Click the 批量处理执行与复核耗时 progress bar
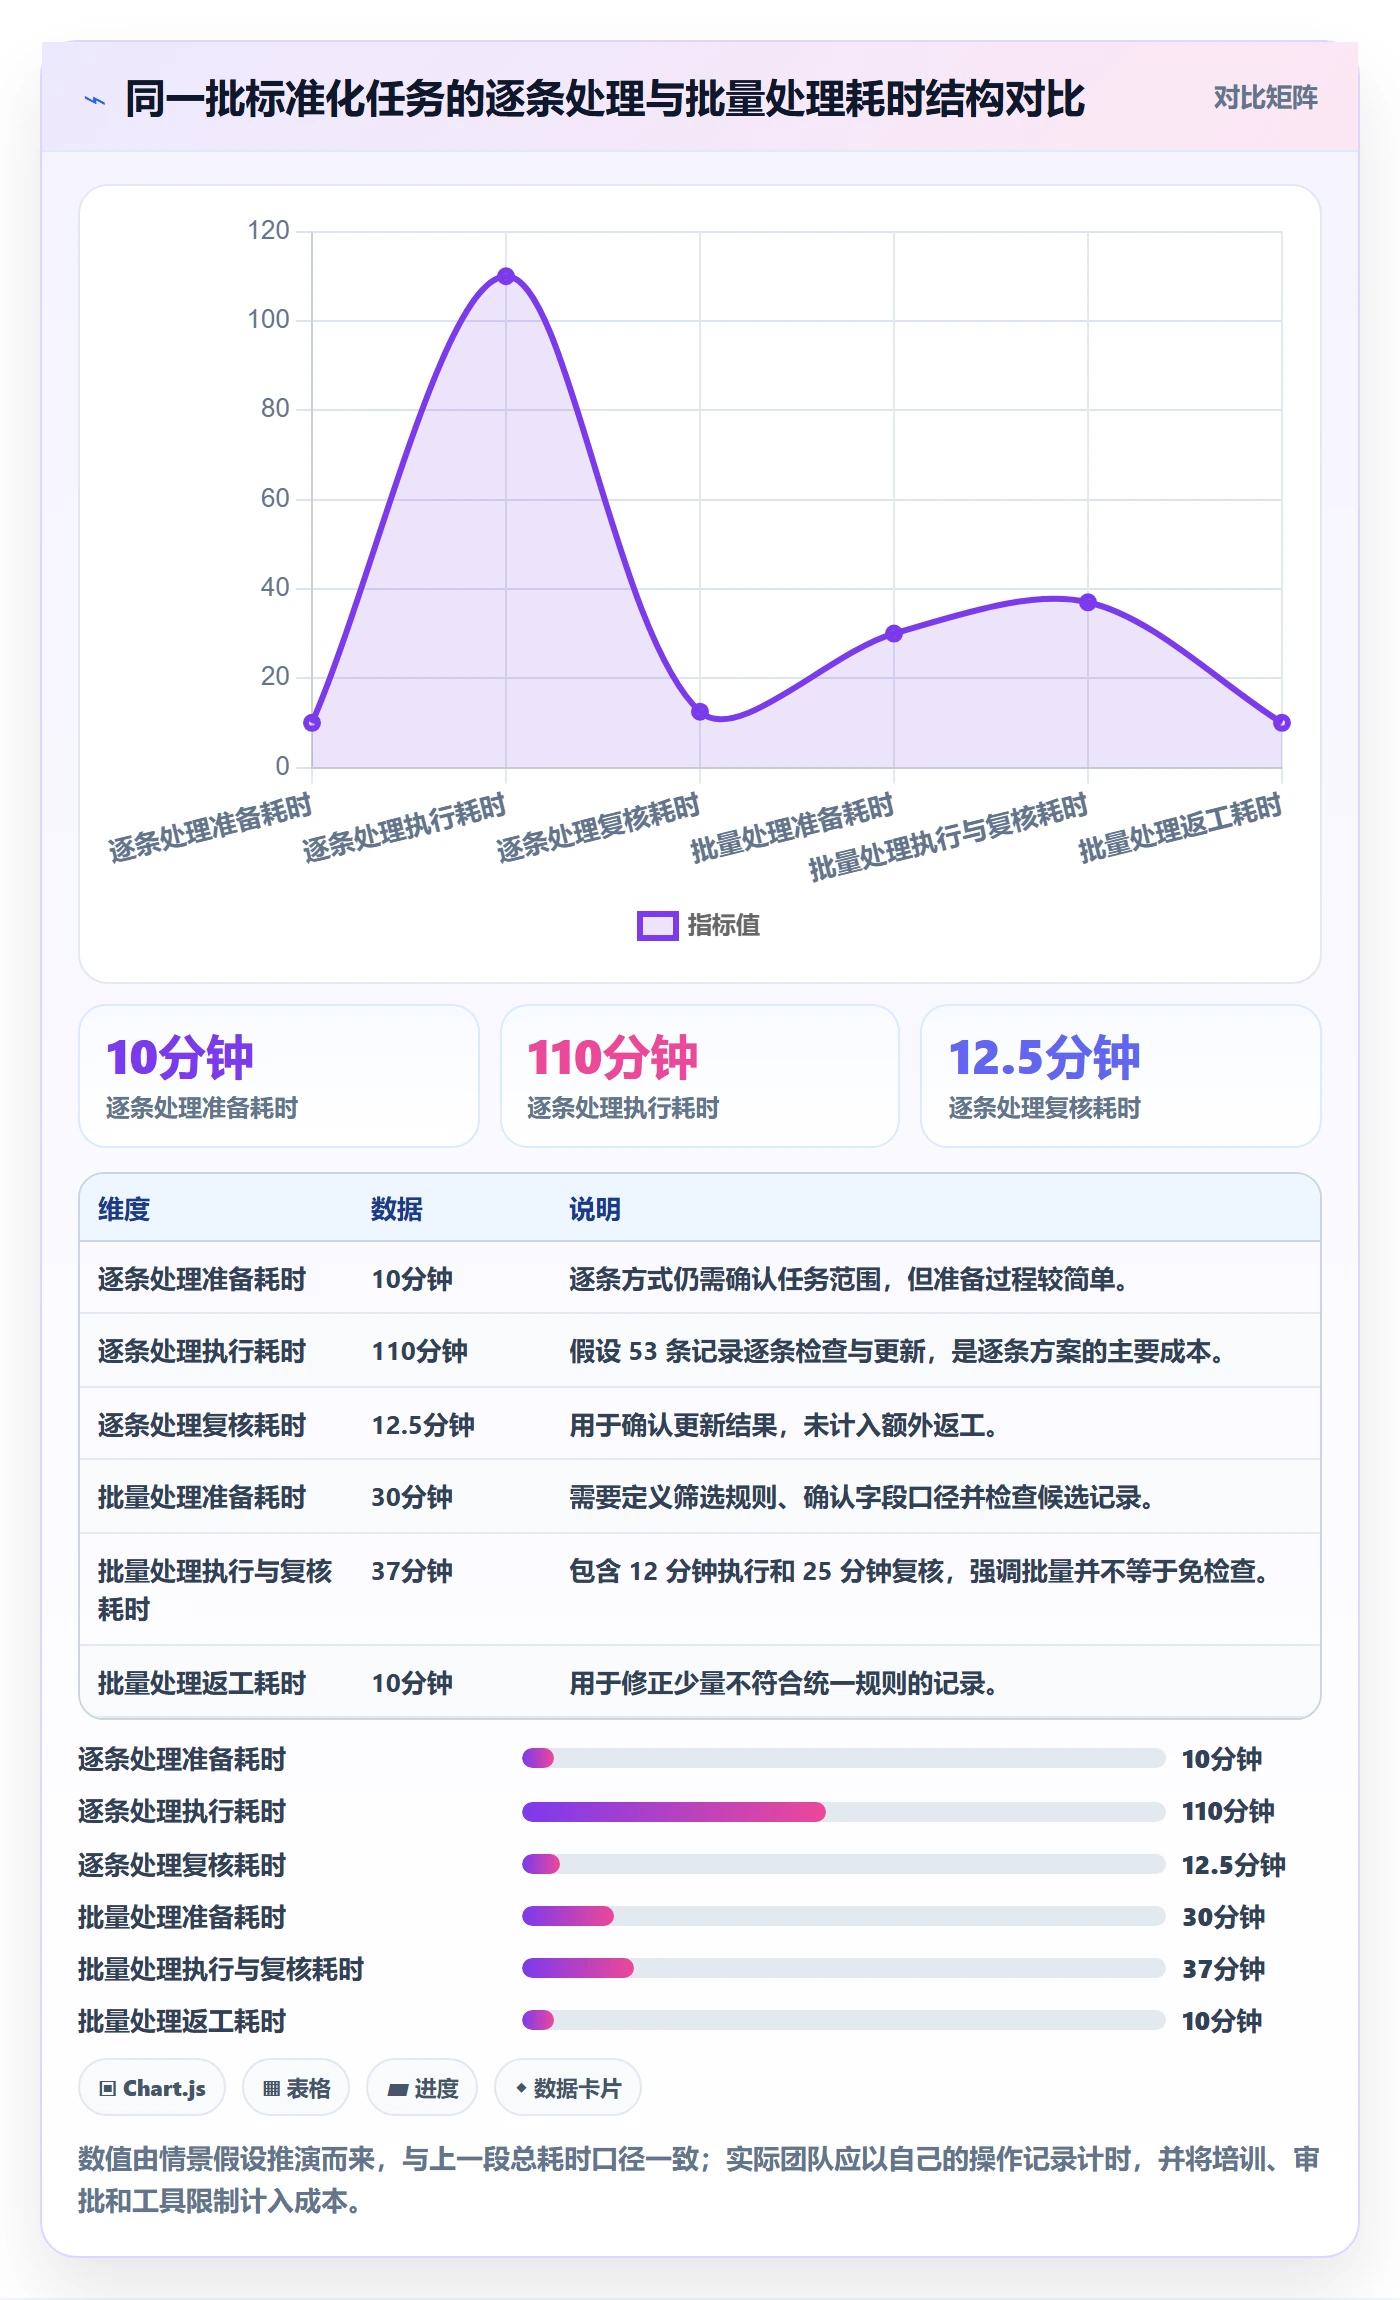Screen dimensions: 1400x2300 pos(844,1968)
